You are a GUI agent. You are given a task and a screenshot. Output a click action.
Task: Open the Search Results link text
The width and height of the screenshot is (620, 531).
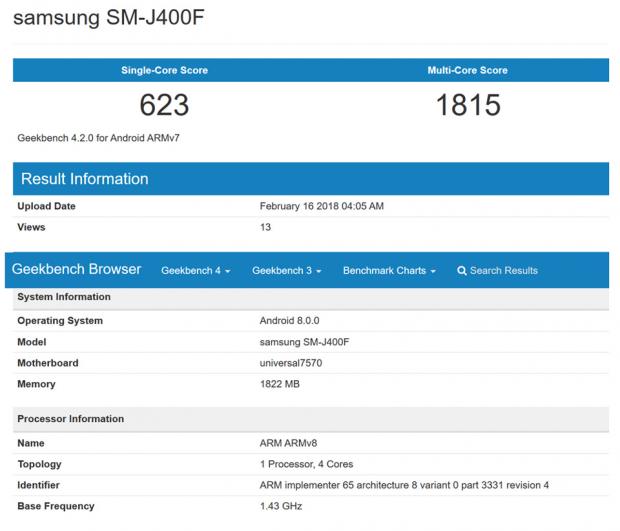tap(503, 271)
